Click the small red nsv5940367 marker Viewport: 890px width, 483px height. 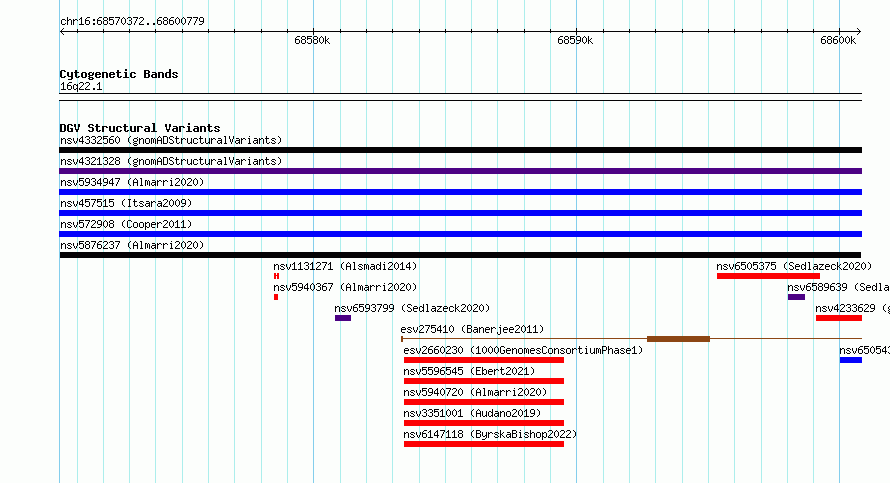[x=276, y=297]
